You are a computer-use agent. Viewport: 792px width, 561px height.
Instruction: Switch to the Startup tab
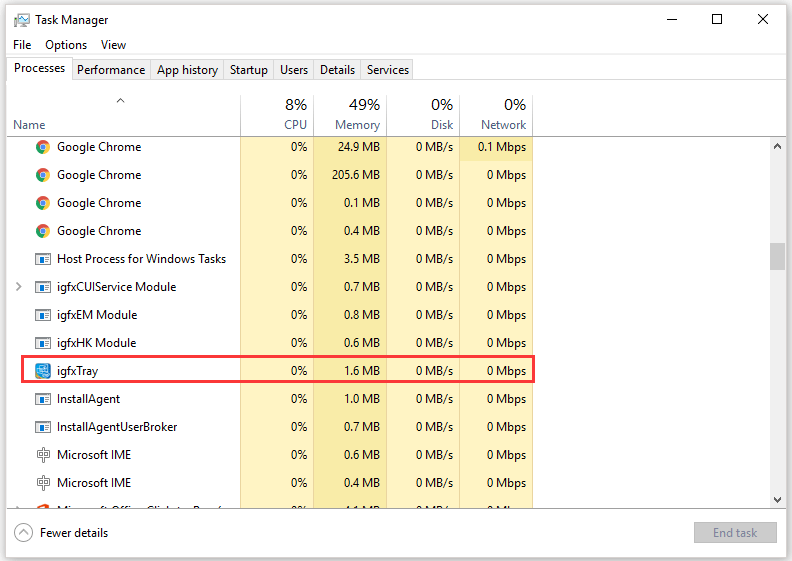[x=249, y=70]
